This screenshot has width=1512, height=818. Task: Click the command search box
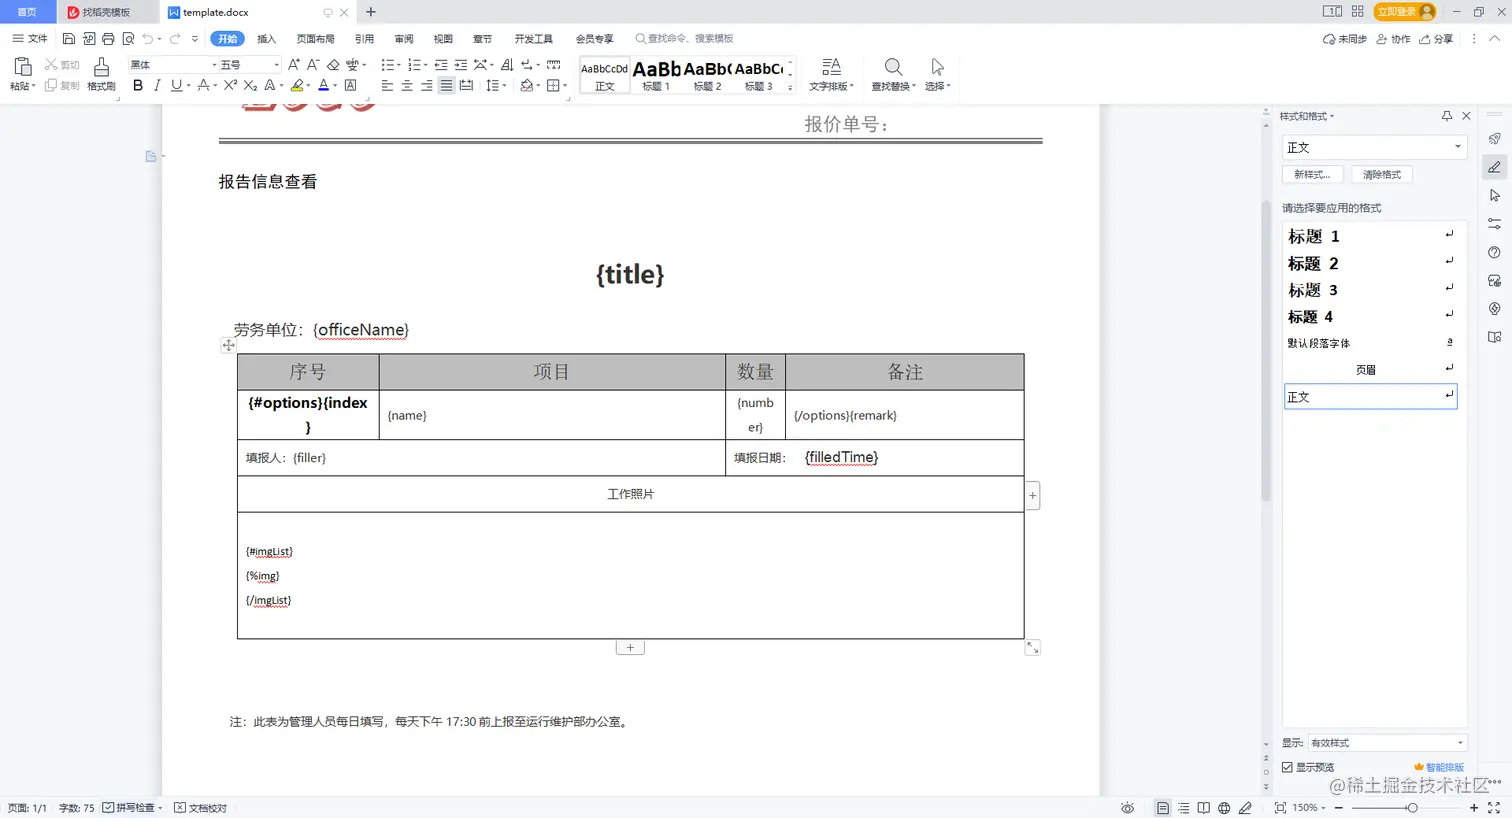pos(685,39)
